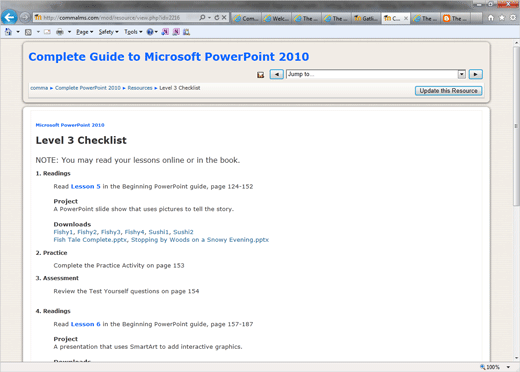Click the small activity icon left of Jump to

(x=261, y=75)
